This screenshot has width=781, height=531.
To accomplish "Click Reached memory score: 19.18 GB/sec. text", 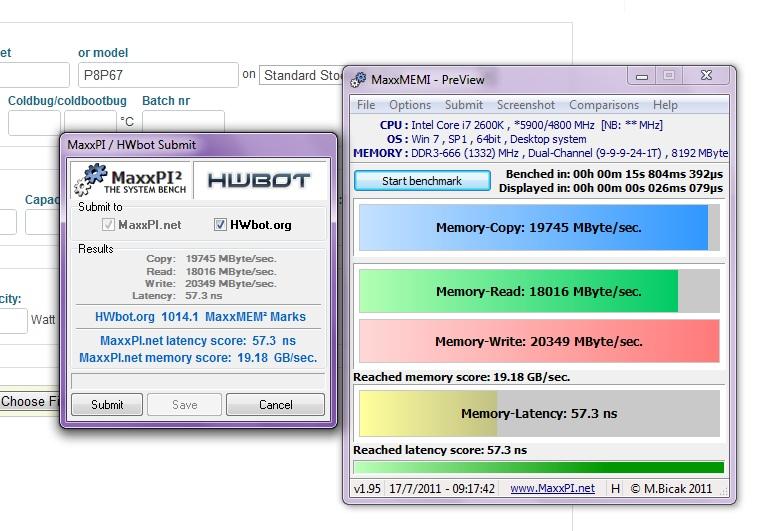I will click(462, 377).
